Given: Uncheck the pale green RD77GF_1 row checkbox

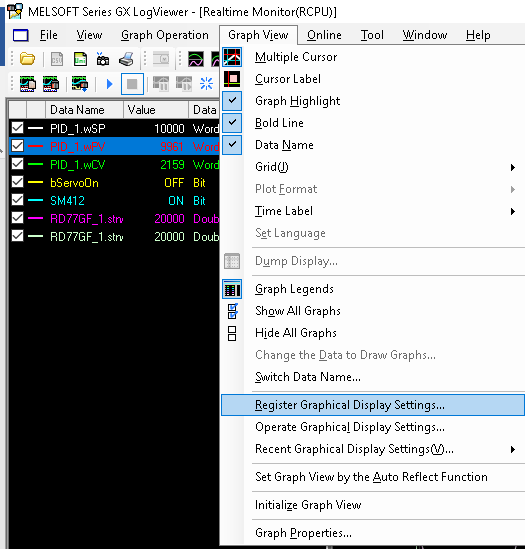Looking at the screenshot, I should 18,236.
